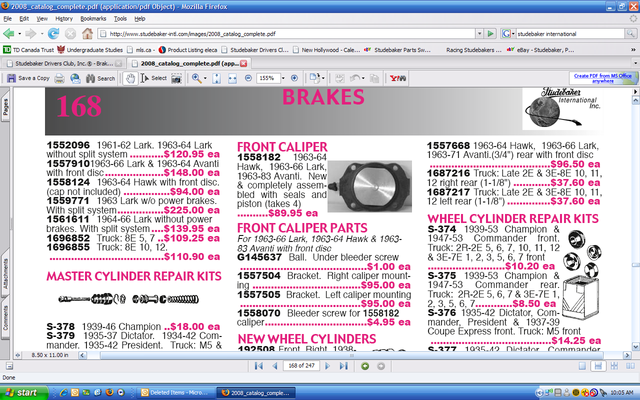Viewport: 640px width, 400px height.
Task: Click the horizontal scrollbar of the PDF
Action: pos(353,355)
